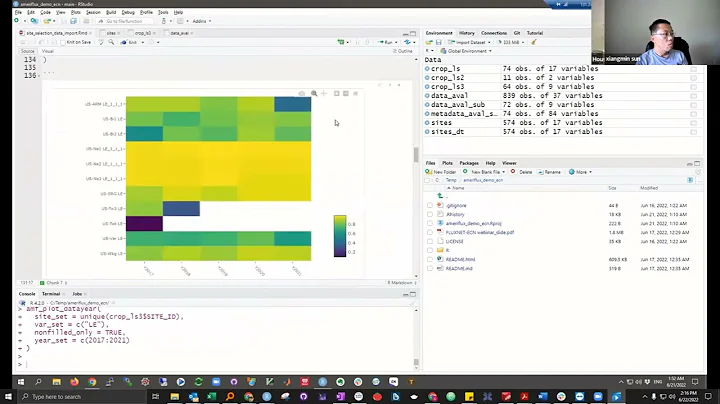Image resolution: width=720 pixels, height=404 pixels.
Task: Open the More files dropdown
Action: [x=580, y=172]
